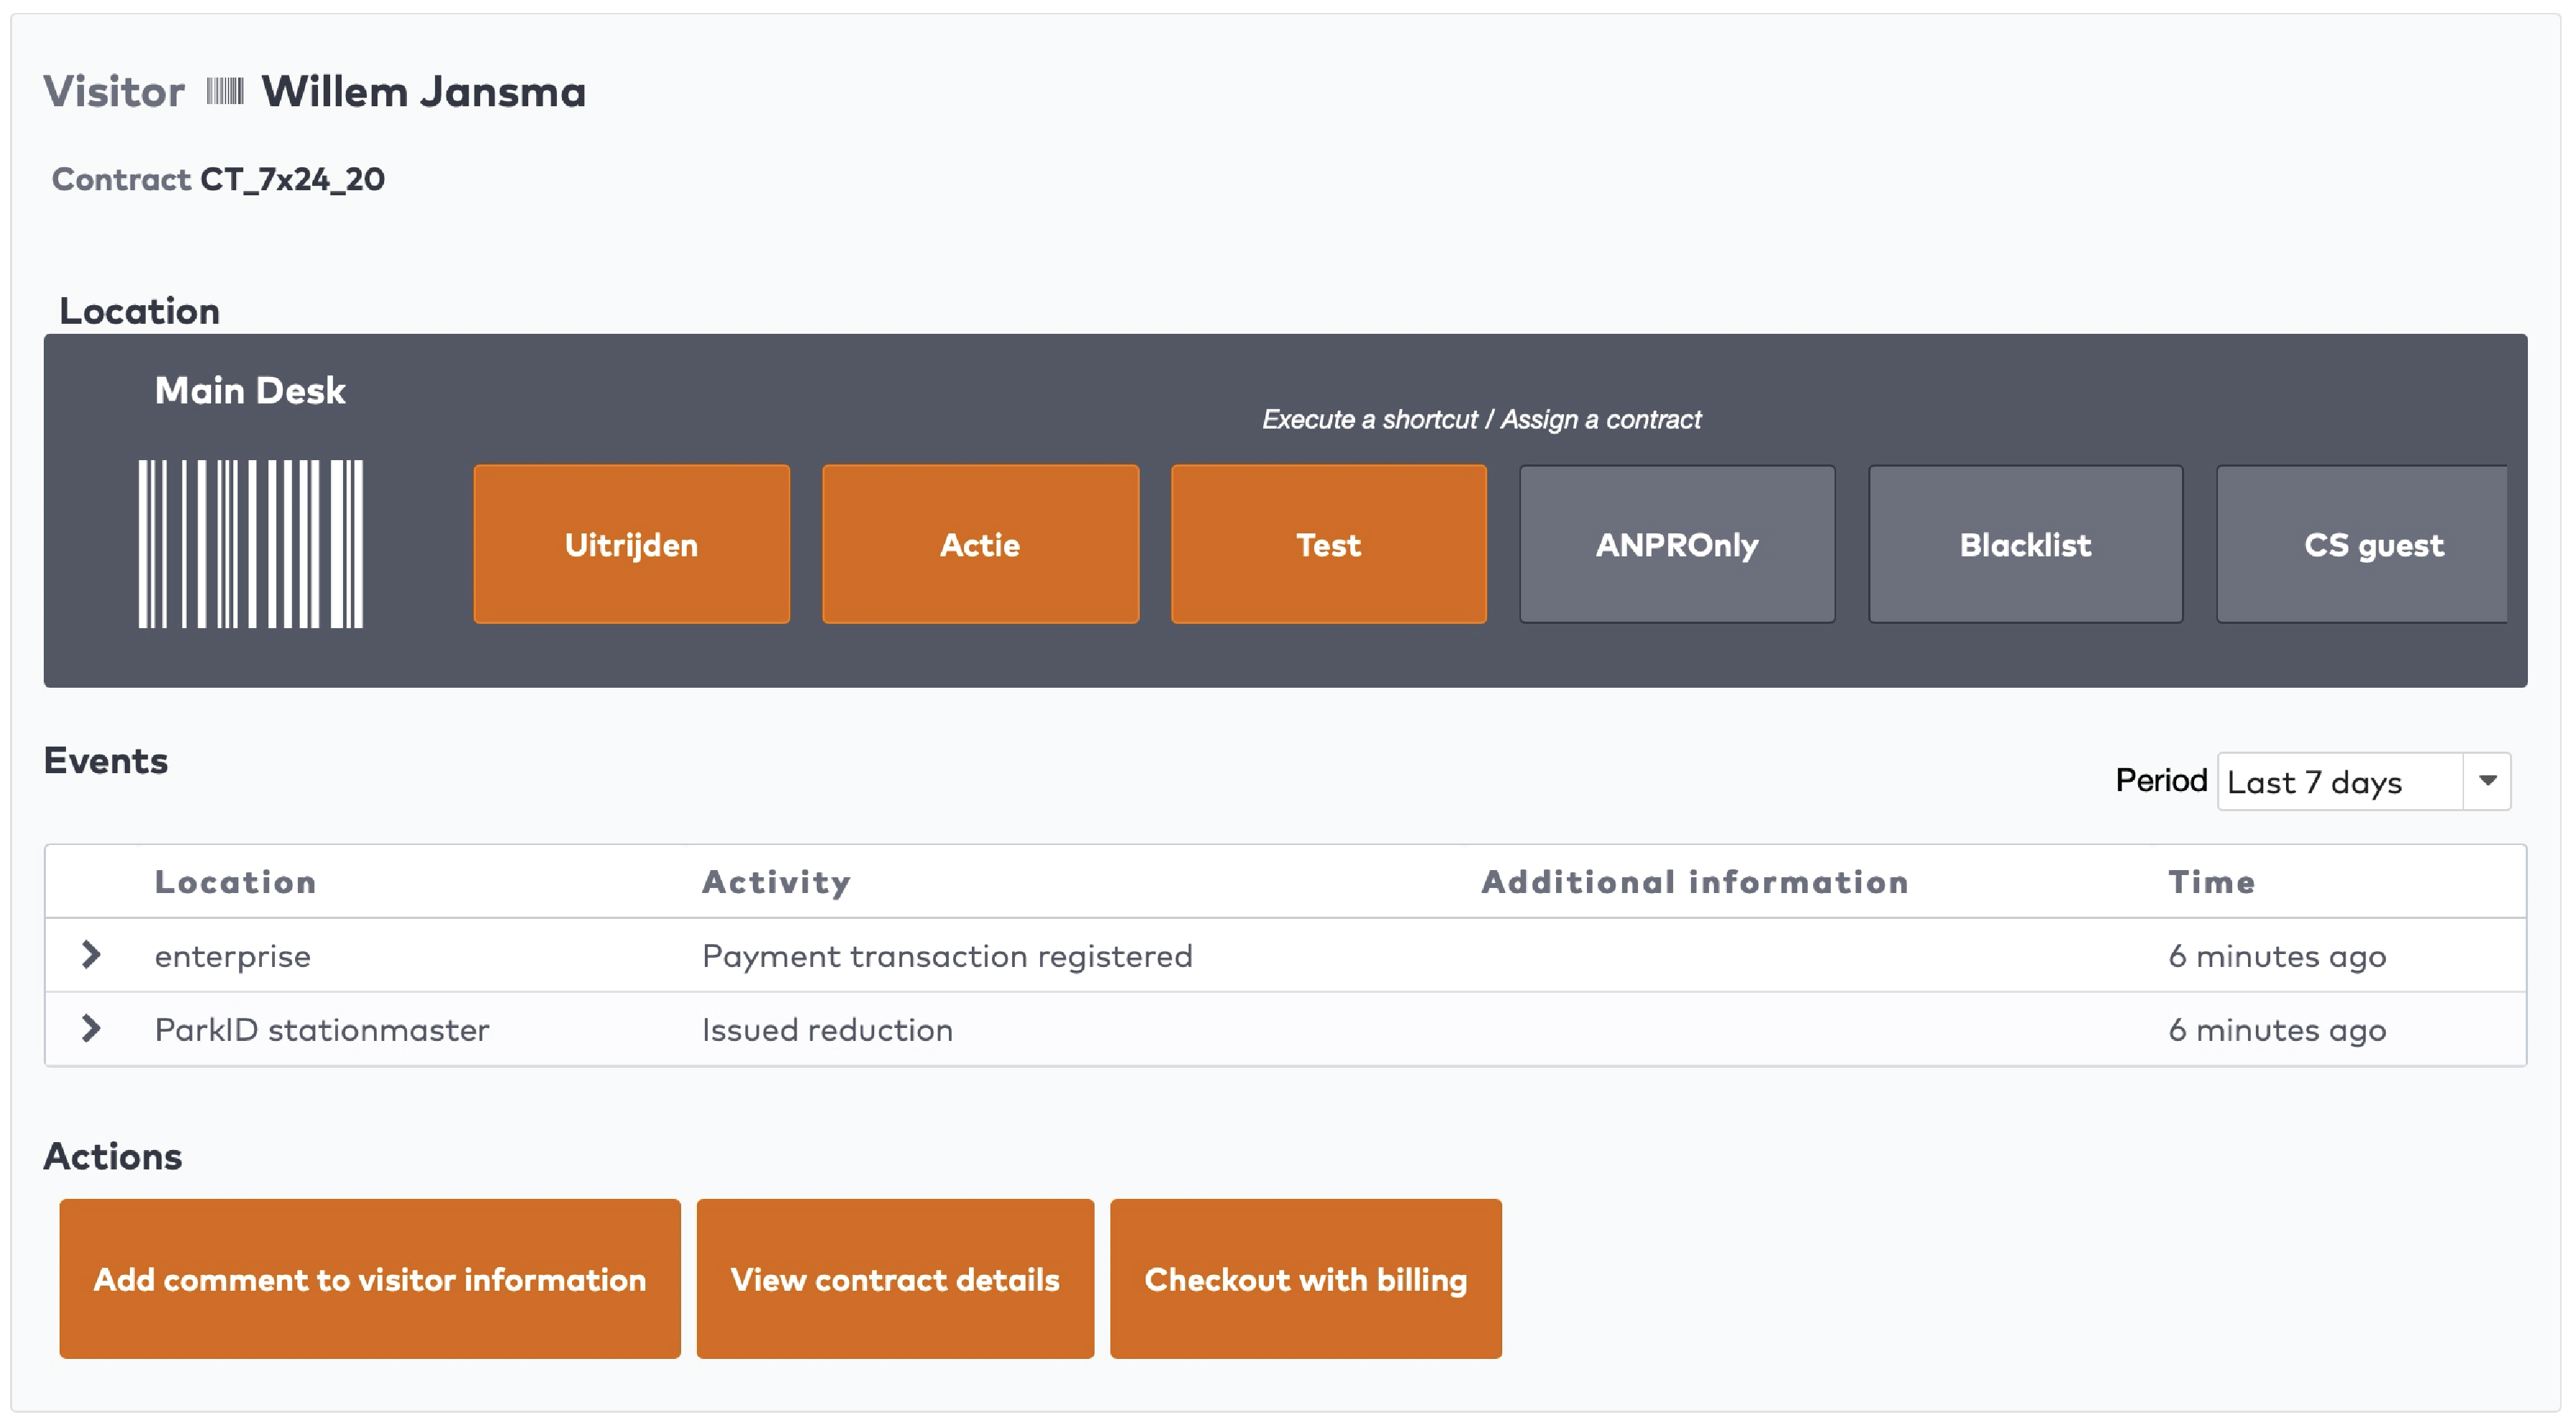
Task: Open View contract details
Action: pos(895,1279)
